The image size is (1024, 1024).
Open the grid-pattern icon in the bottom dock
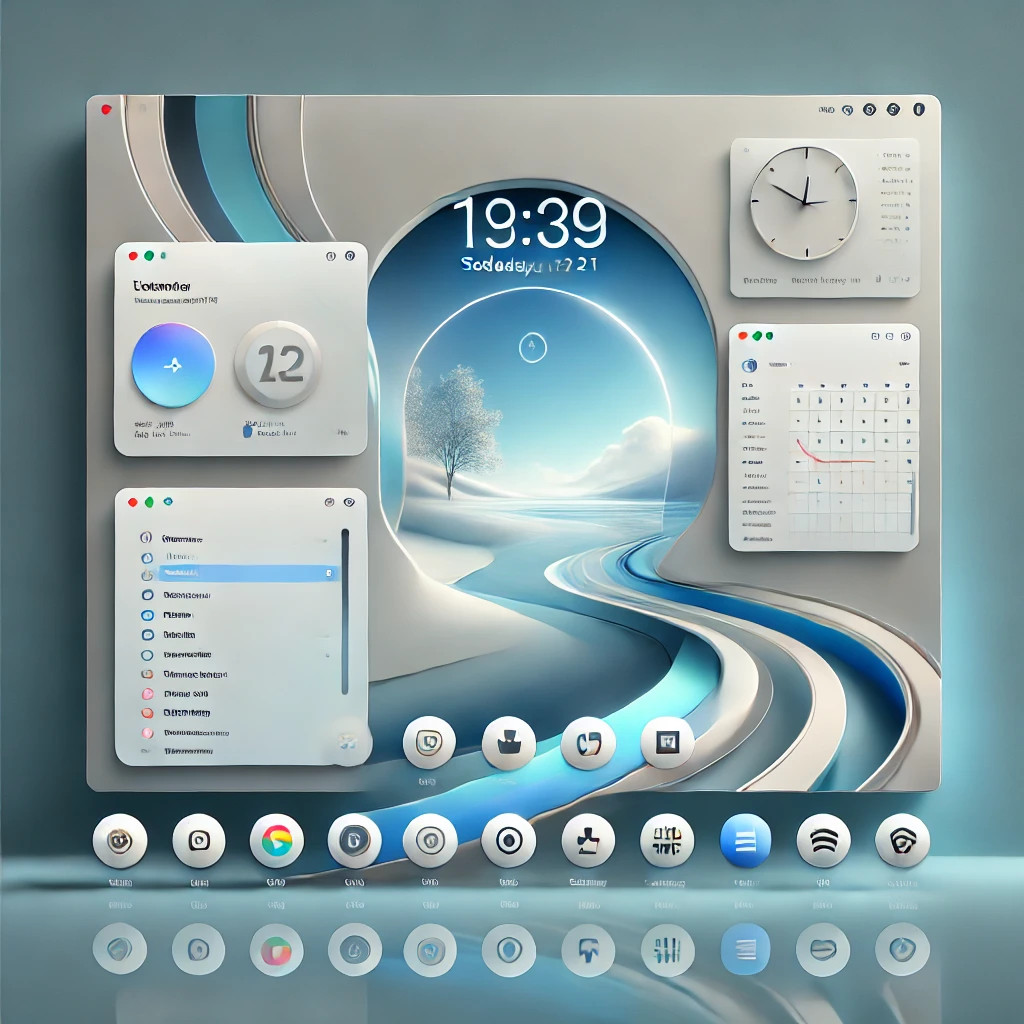coord(666,840)
